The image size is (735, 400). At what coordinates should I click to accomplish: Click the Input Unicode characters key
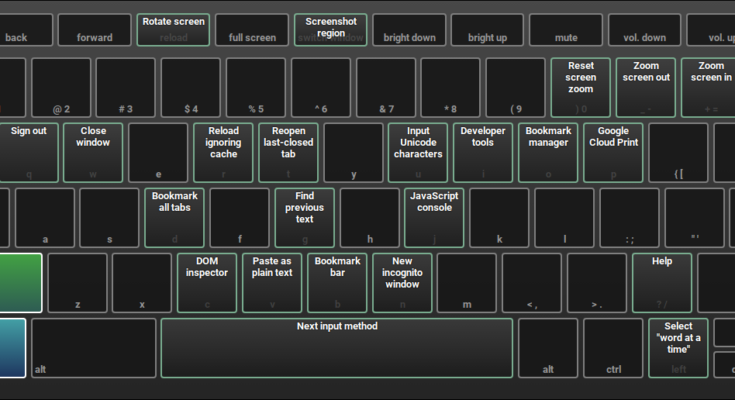coord(418,152)
